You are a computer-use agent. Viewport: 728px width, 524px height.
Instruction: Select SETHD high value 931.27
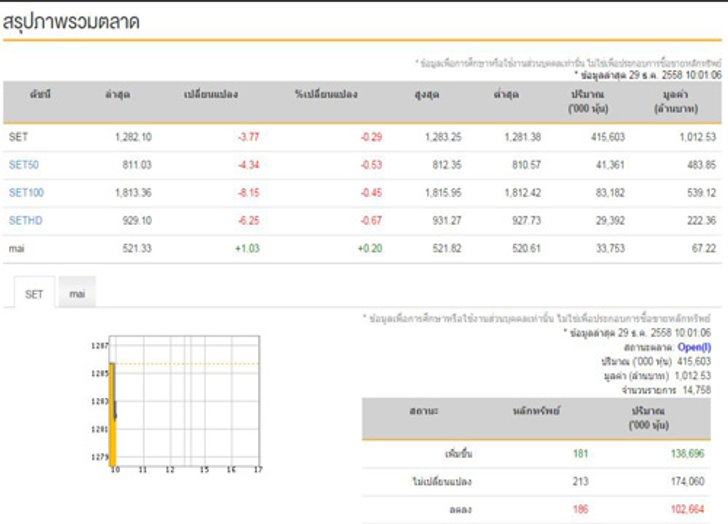[447, 220]
